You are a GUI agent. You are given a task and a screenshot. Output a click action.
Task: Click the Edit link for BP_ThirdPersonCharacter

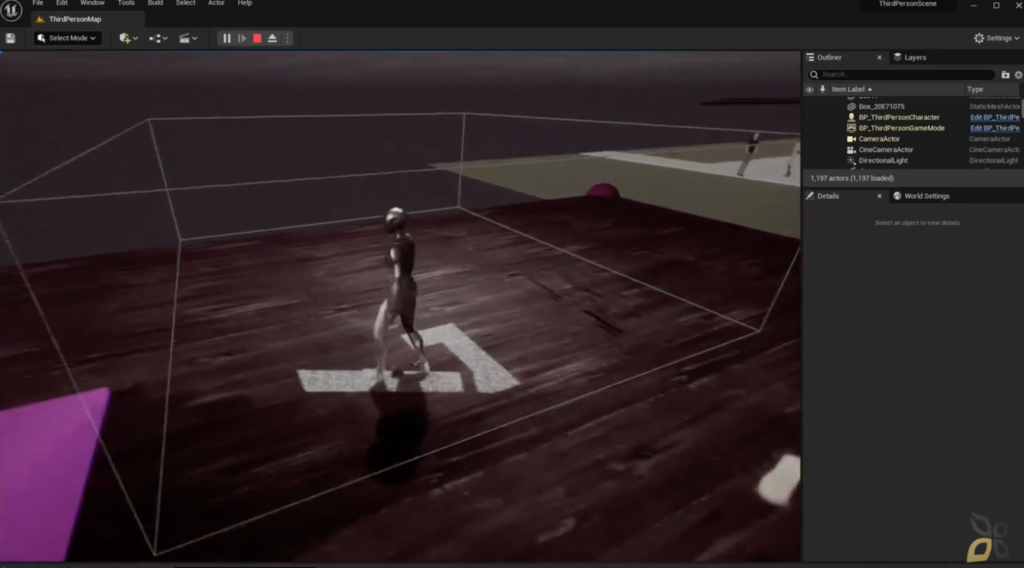(x=995, y=118)
